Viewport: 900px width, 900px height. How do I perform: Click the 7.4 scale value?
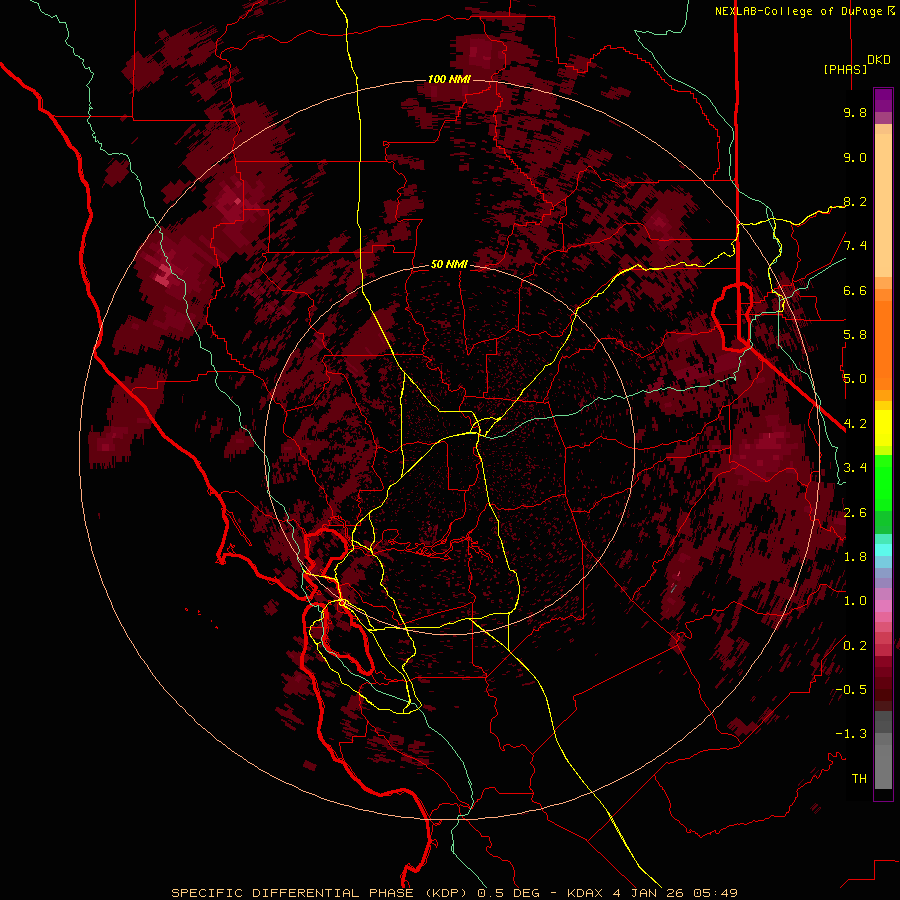pos(855,246)
